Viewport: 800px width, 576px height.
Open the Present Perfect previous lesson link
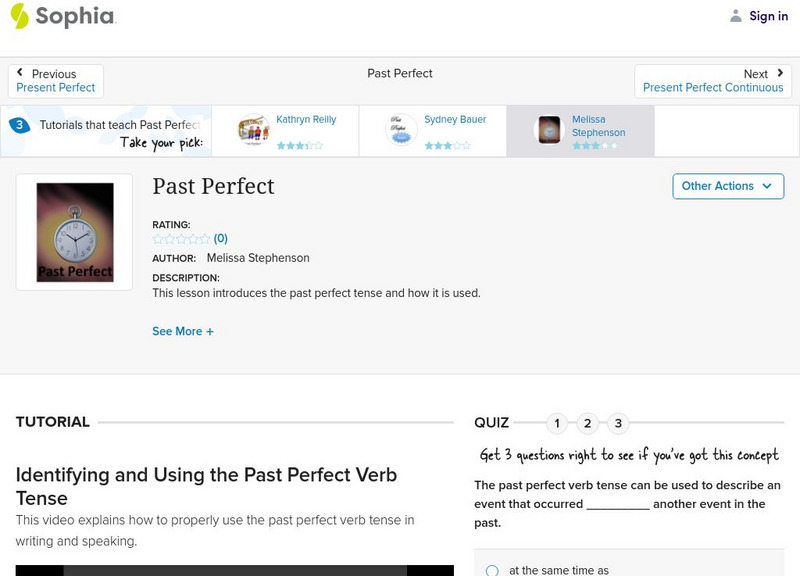pos(56,88)
